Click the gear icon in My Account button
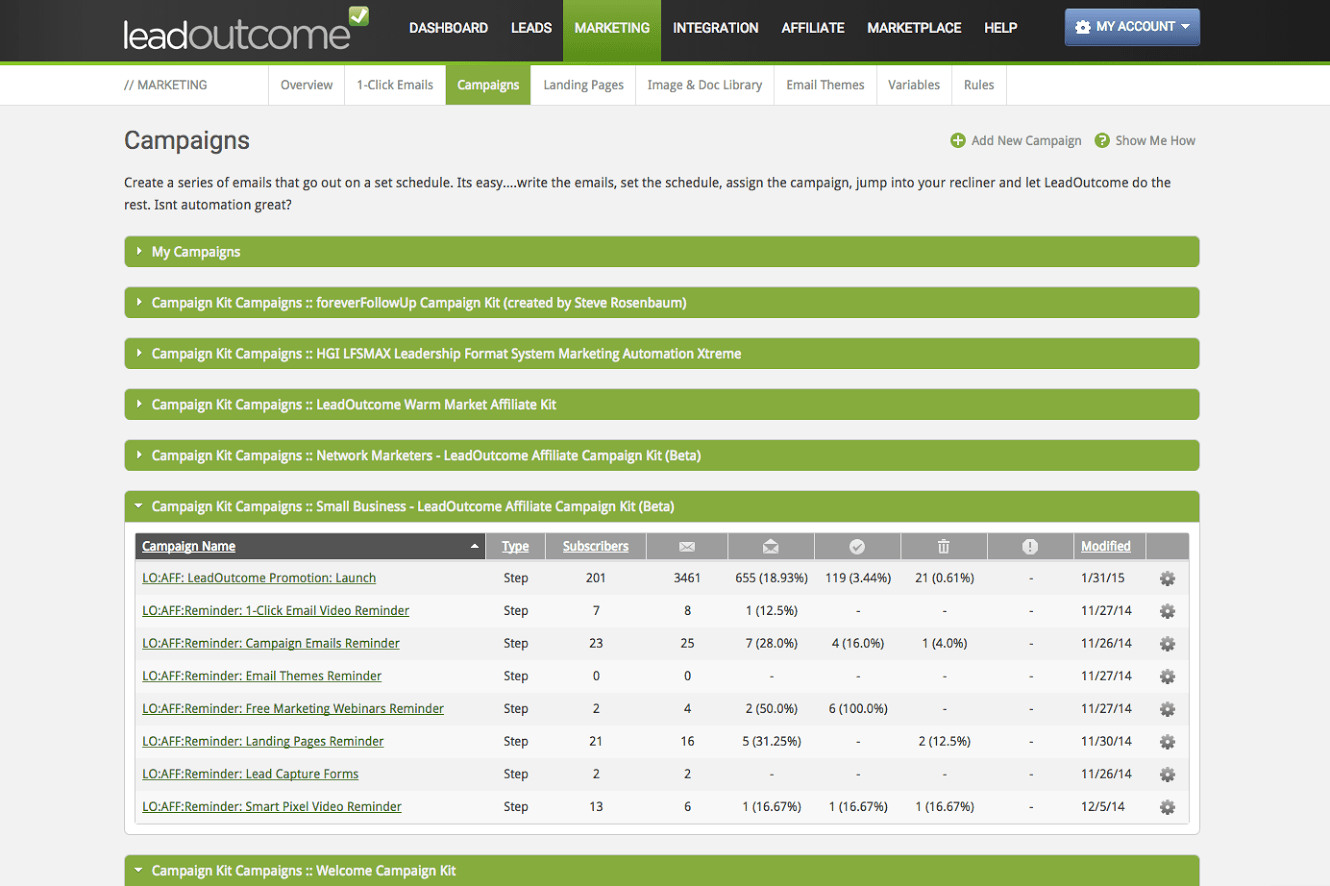The width and height of the screenshot is (1330, 886). pyautogui.click(x=1083, y=27)
